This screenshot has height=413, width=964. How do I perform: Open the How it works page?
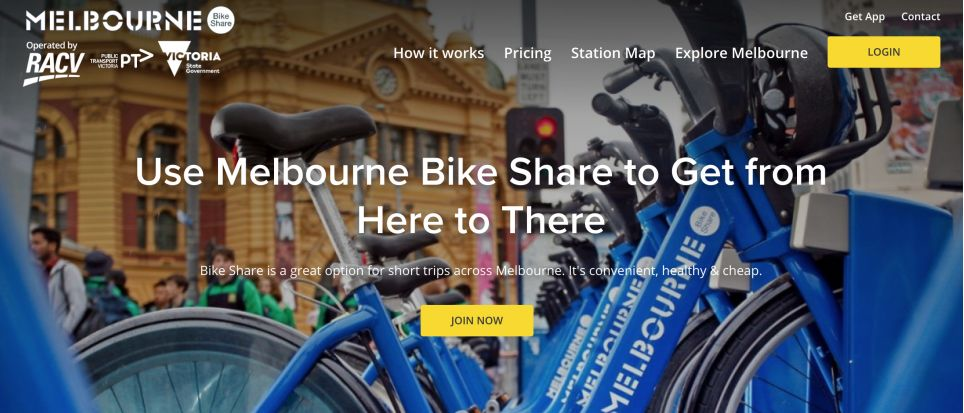pyautogui.click(x=438, y=53)
